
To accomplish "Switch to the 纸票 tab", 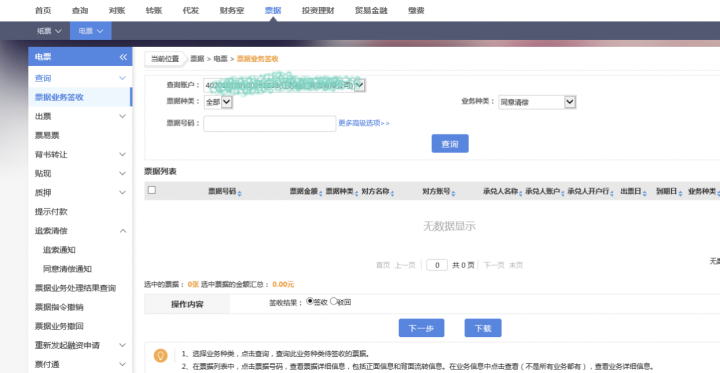I will pos(49,31).
